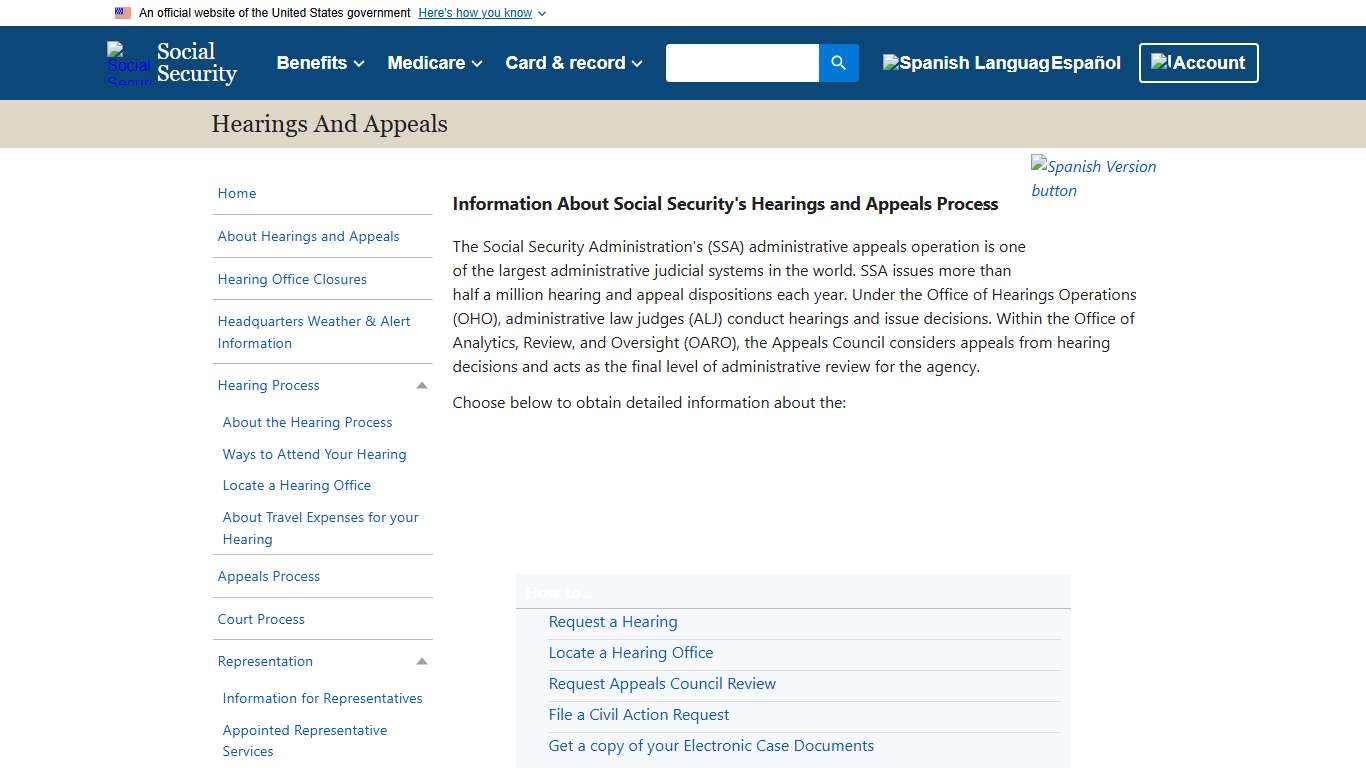This screenshot has width=1366, height=768.
Task: Click the search input field
Action: pyautogui.click(x=742, y=62)
